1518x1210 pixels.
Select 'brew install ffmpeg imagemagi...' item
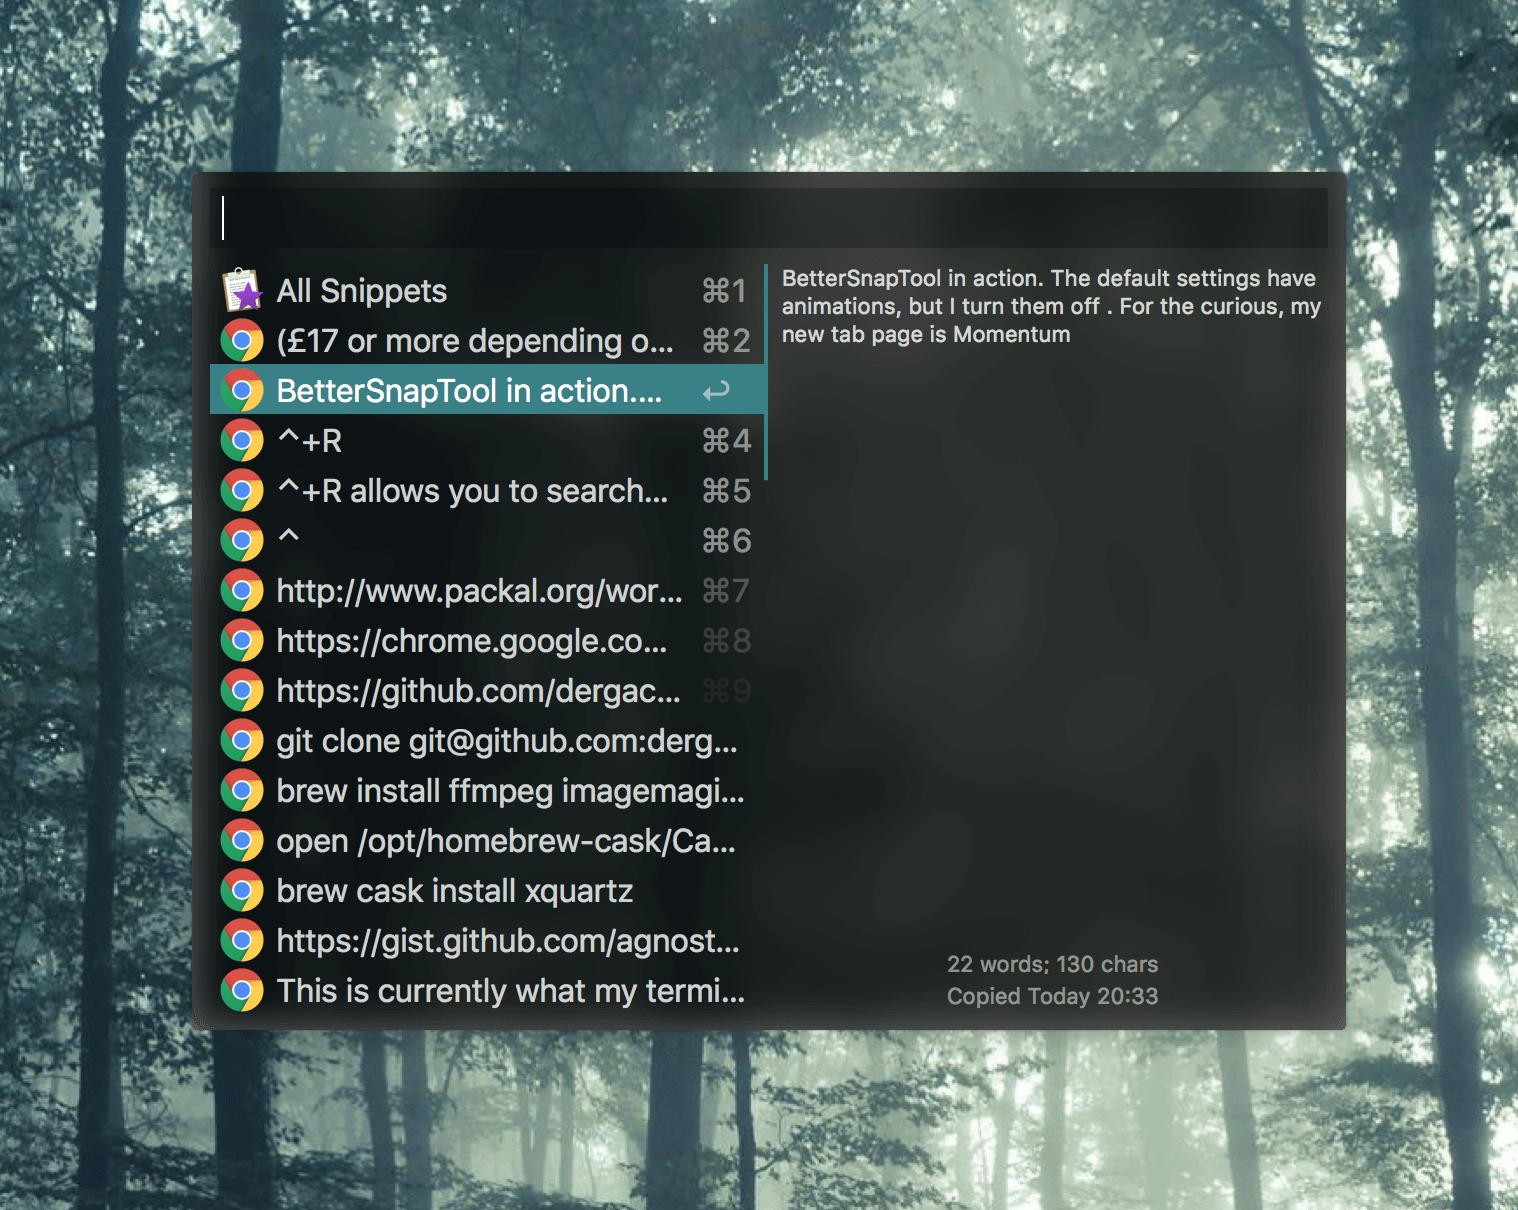(487, 790)
